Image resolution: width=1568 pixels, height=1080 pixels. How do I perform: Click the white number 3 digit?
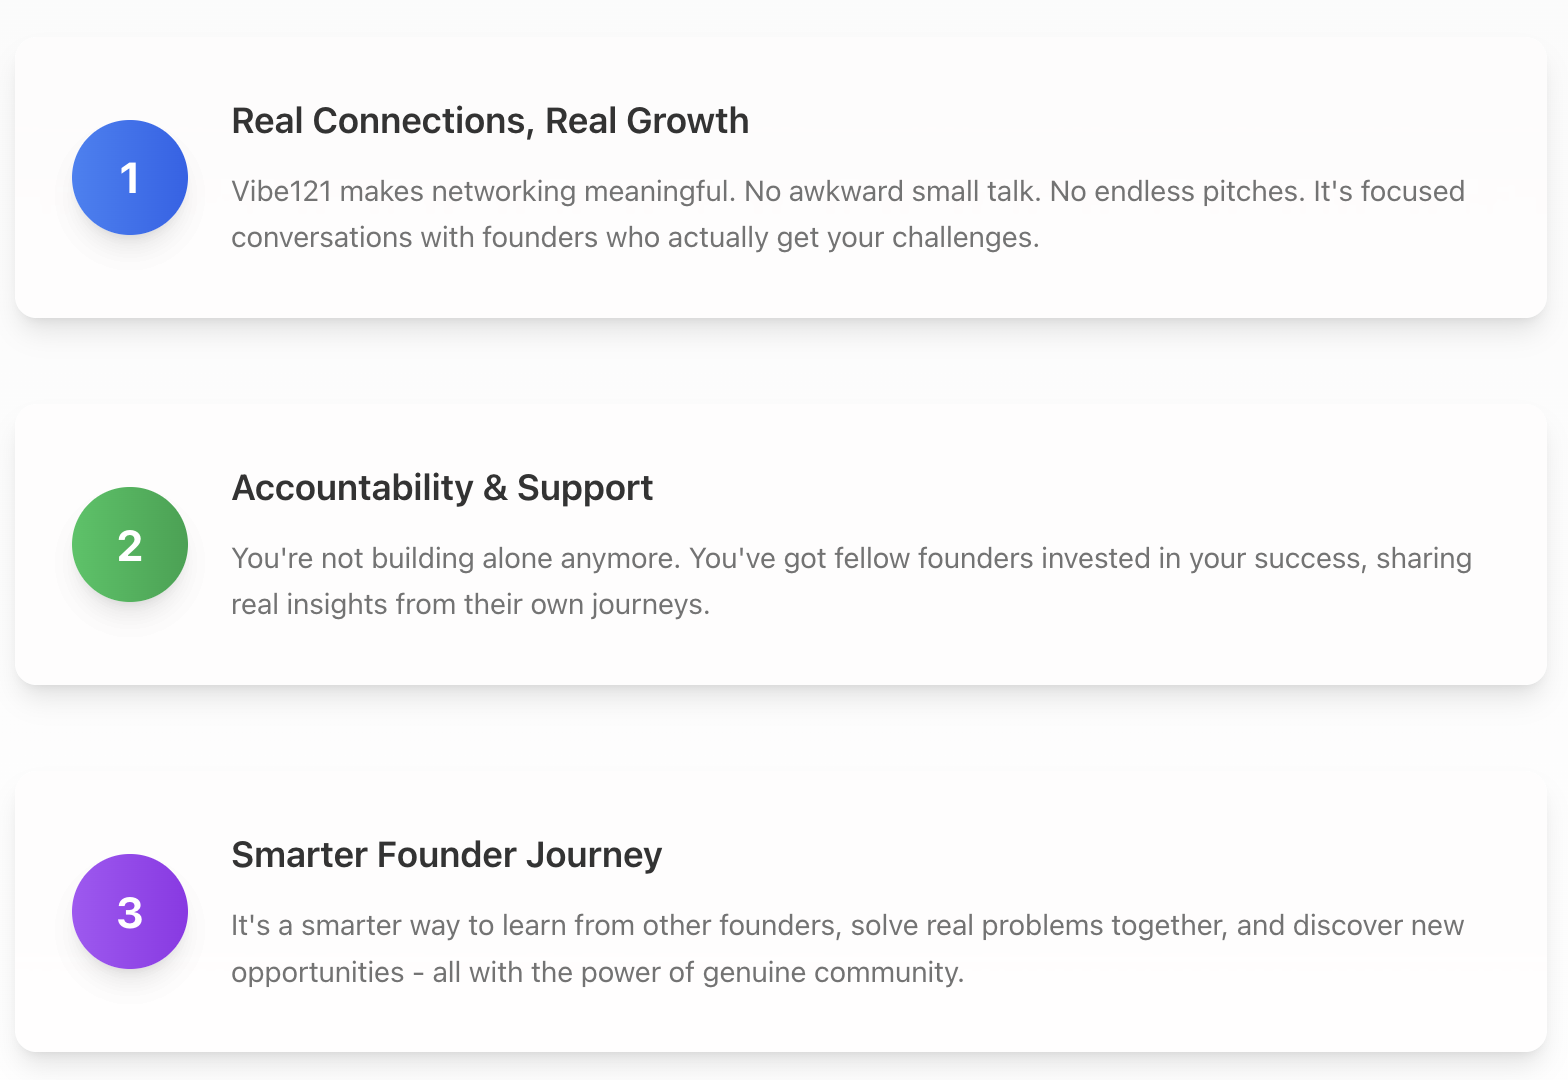[130, 912]
